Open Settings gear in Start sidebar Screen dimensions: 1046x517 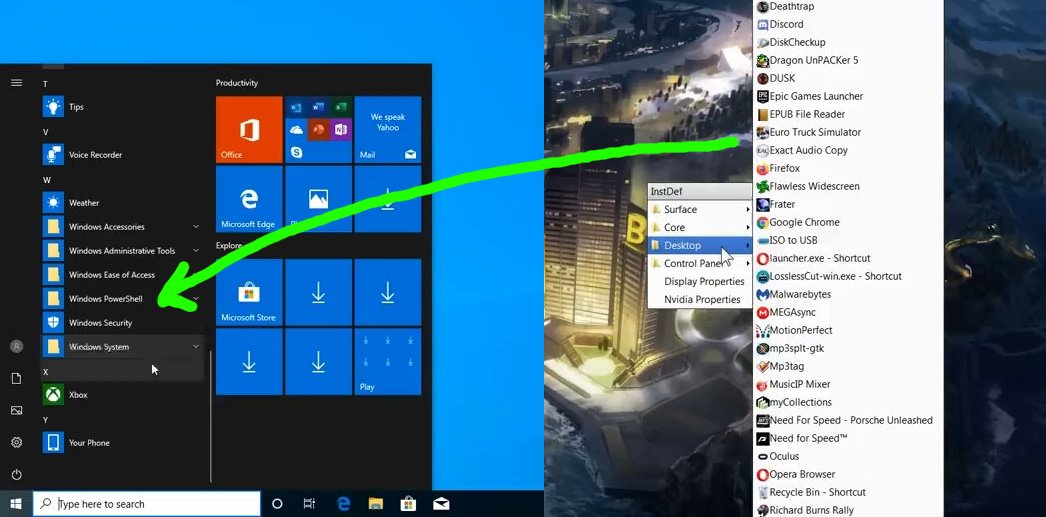[17, 442]
